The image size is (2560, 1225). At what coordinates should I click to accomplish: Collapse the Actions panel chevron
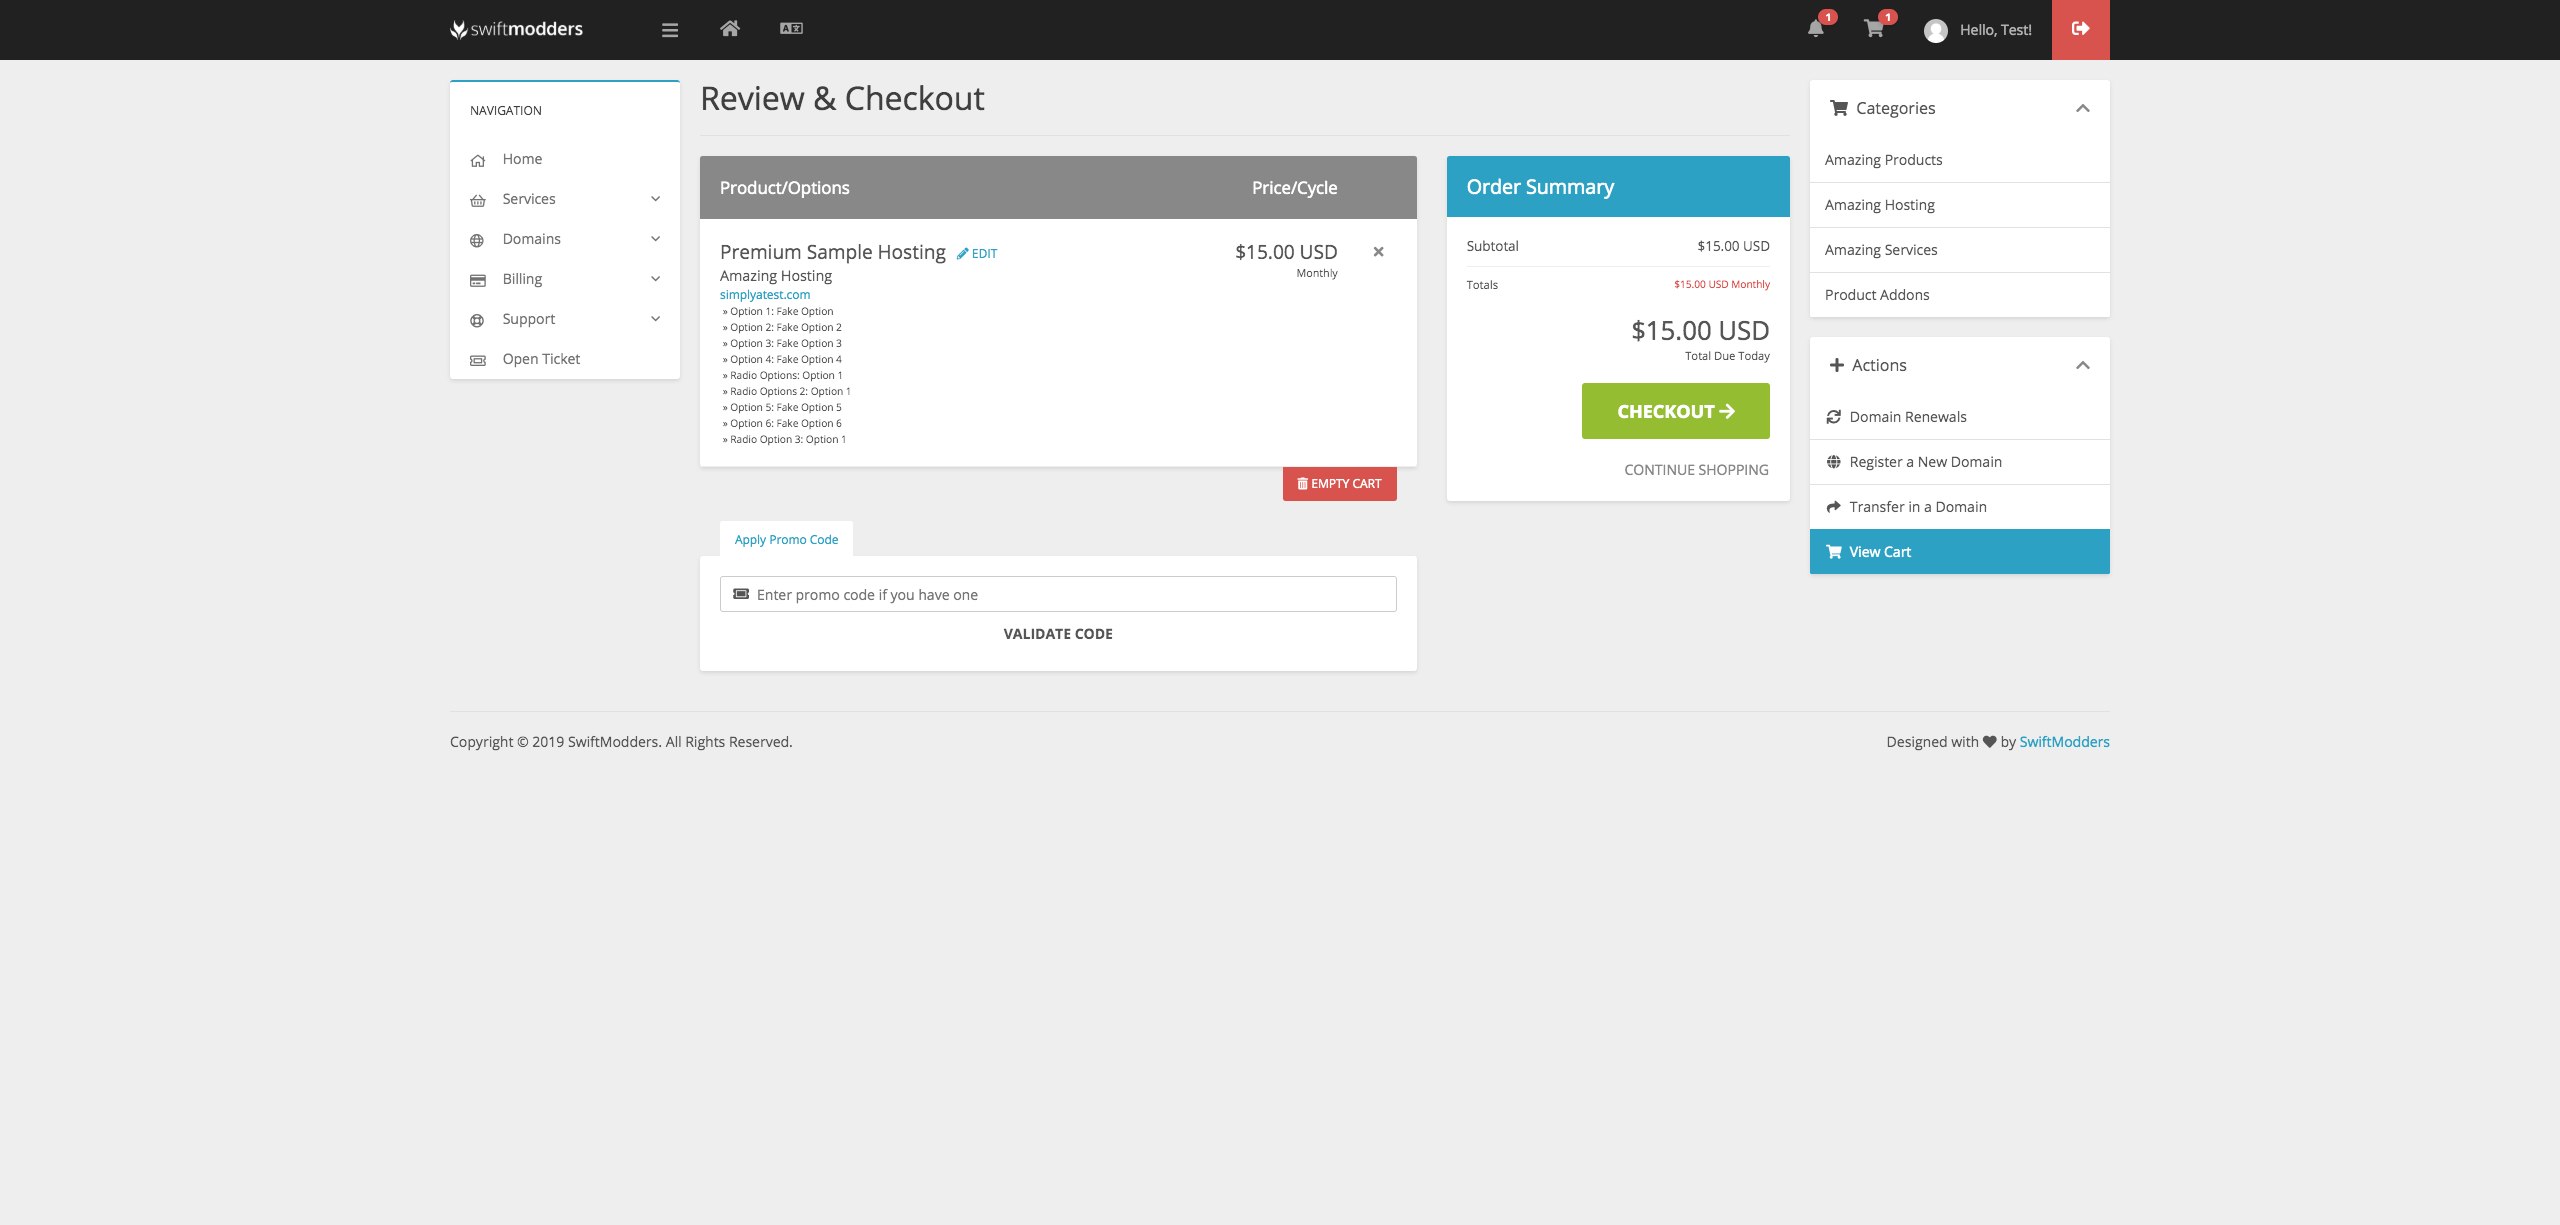[x=2082, y=365]
